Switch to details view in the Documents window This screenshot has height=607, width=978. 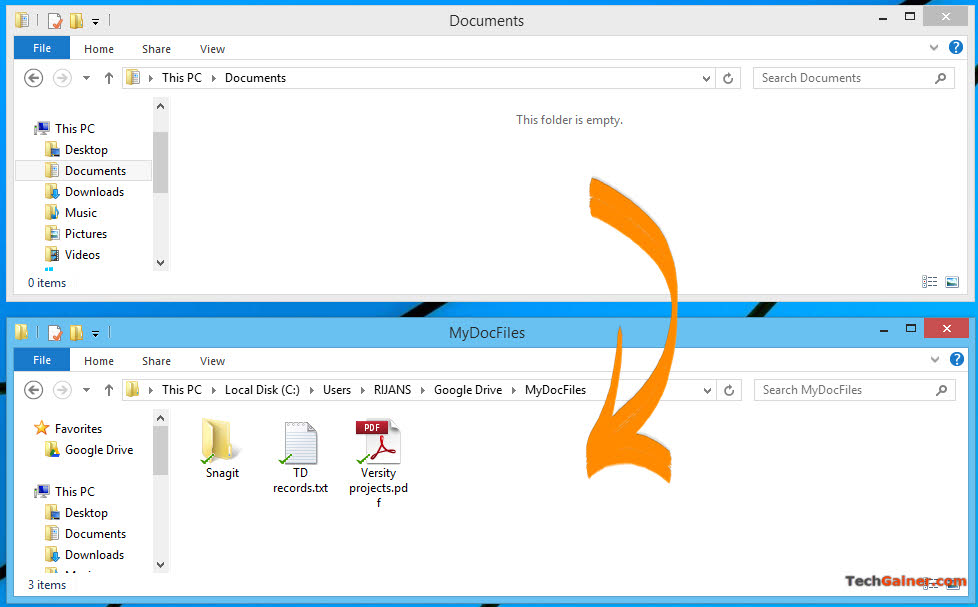(x=930, y=283)
